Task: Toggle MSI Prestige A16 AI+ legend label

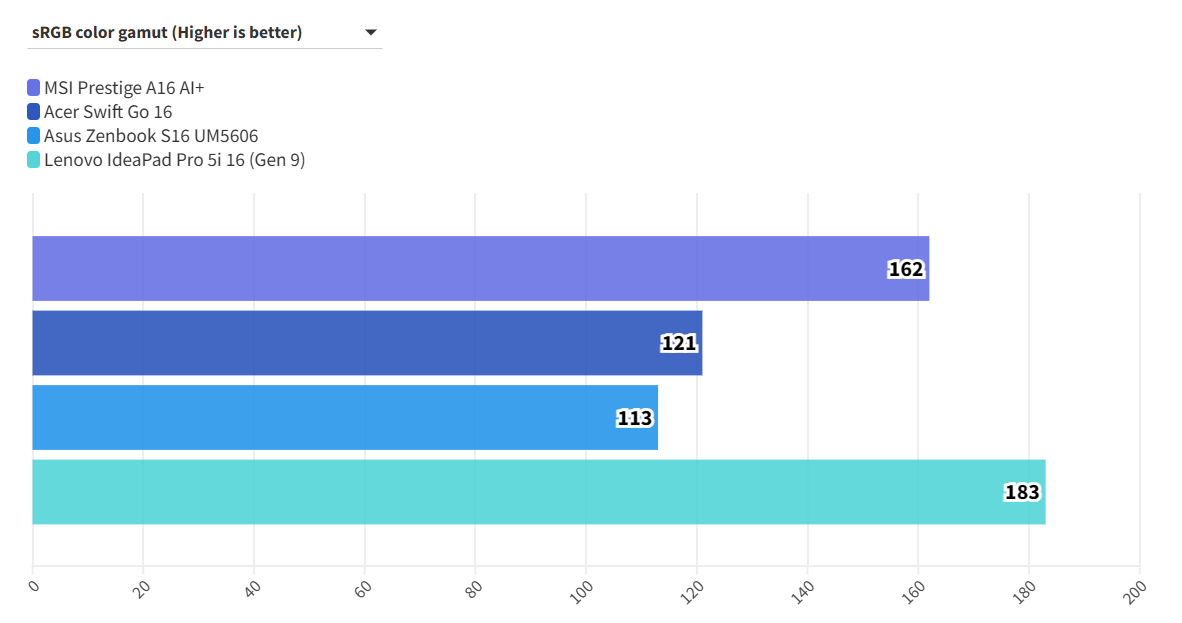Action: [x=124, y=88]
